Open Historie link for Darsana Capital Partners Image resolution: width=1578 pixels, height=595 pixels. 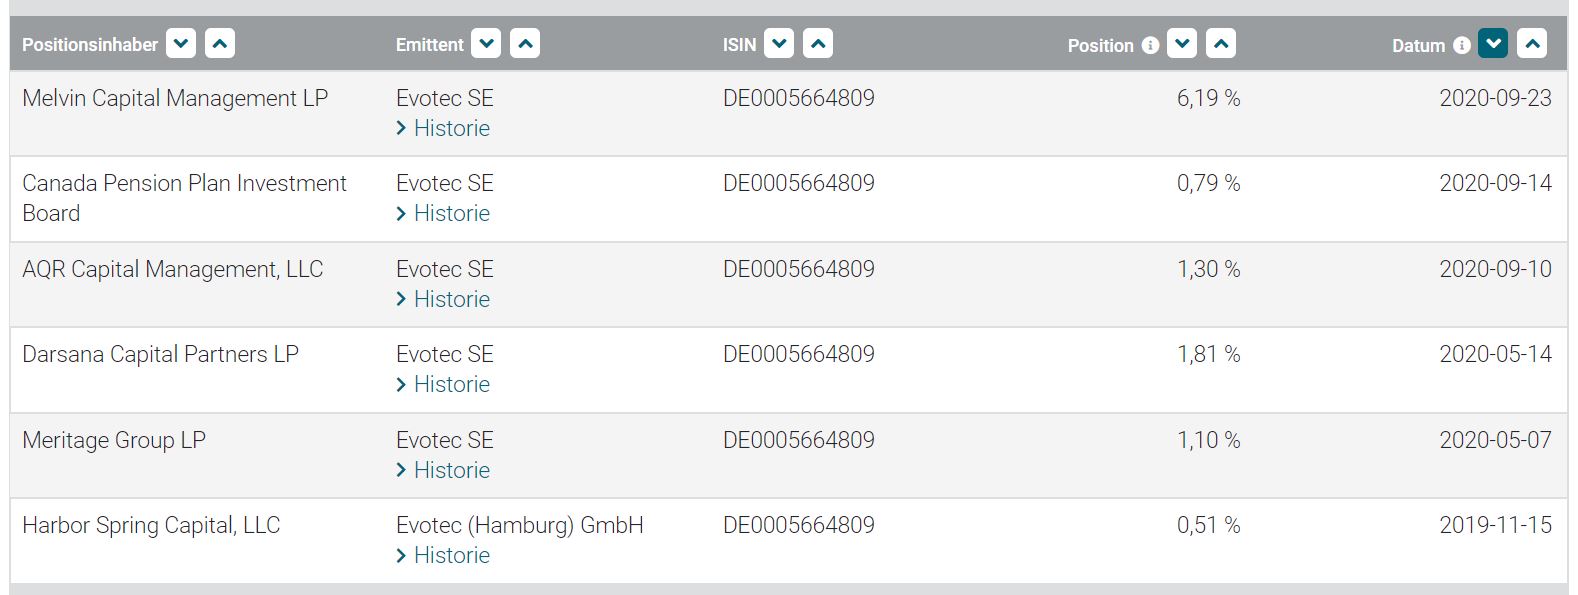[451, 384]
